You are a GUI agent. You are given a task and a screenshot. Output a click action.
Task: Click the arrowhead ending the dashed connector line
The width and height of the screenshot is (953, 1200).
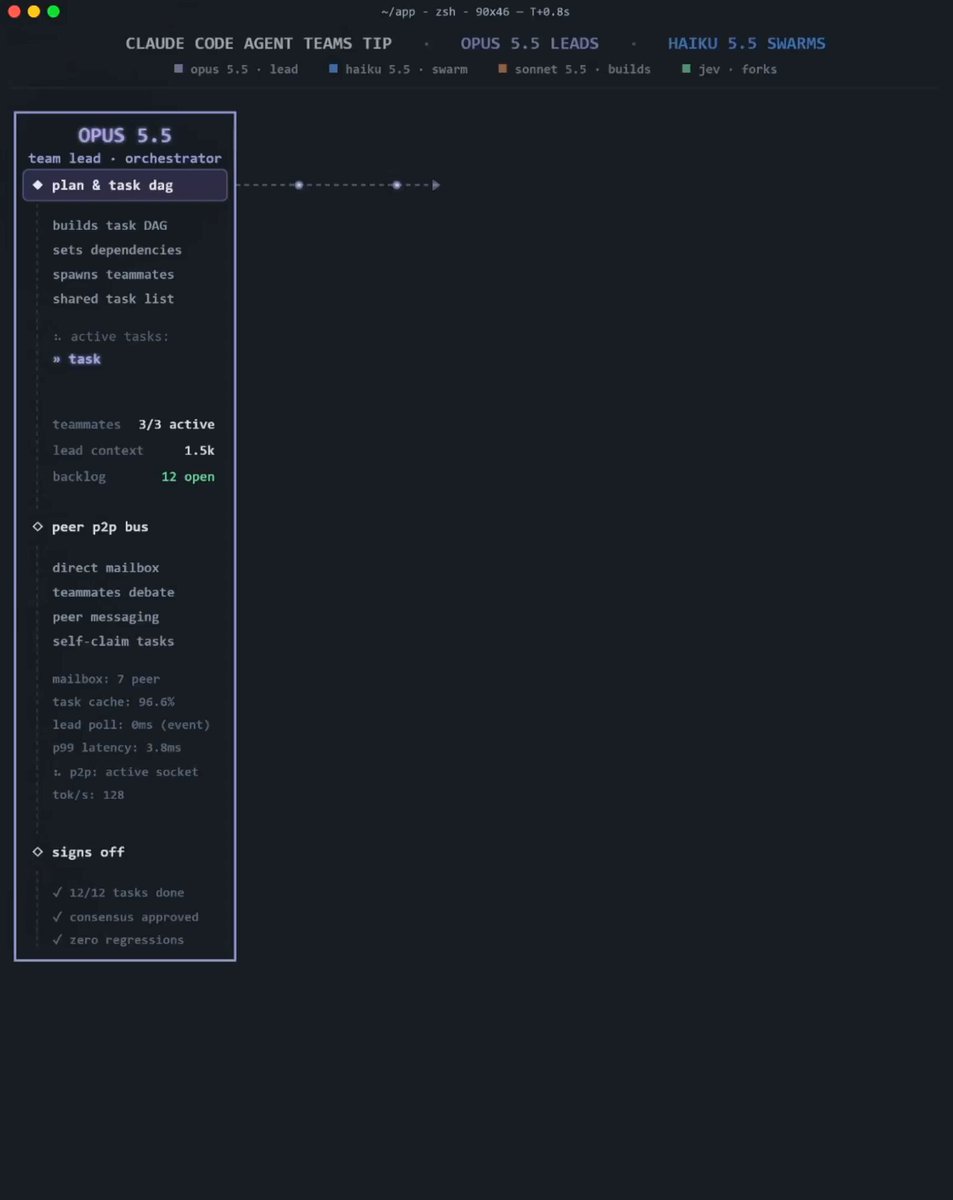click(x=436, y=185)
